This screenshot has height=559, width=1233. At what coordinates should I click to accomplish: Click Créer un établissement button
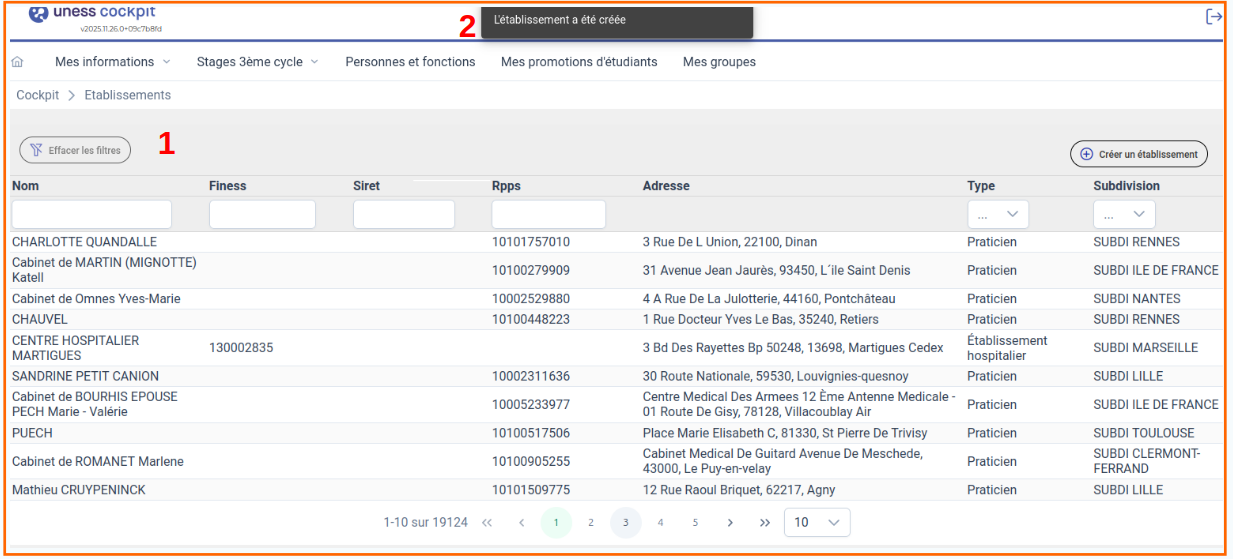(1139, 154)
